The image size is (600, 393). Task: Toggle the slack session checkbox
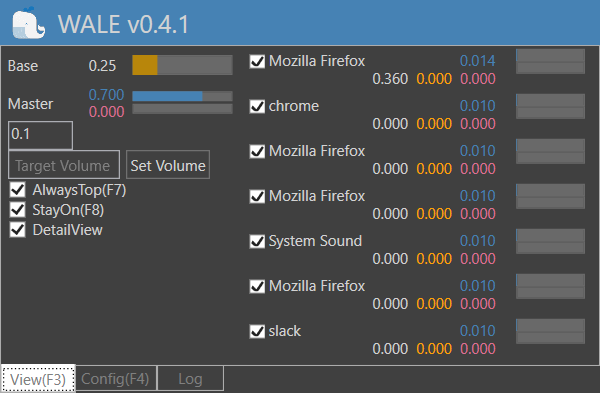pos(257,331)
